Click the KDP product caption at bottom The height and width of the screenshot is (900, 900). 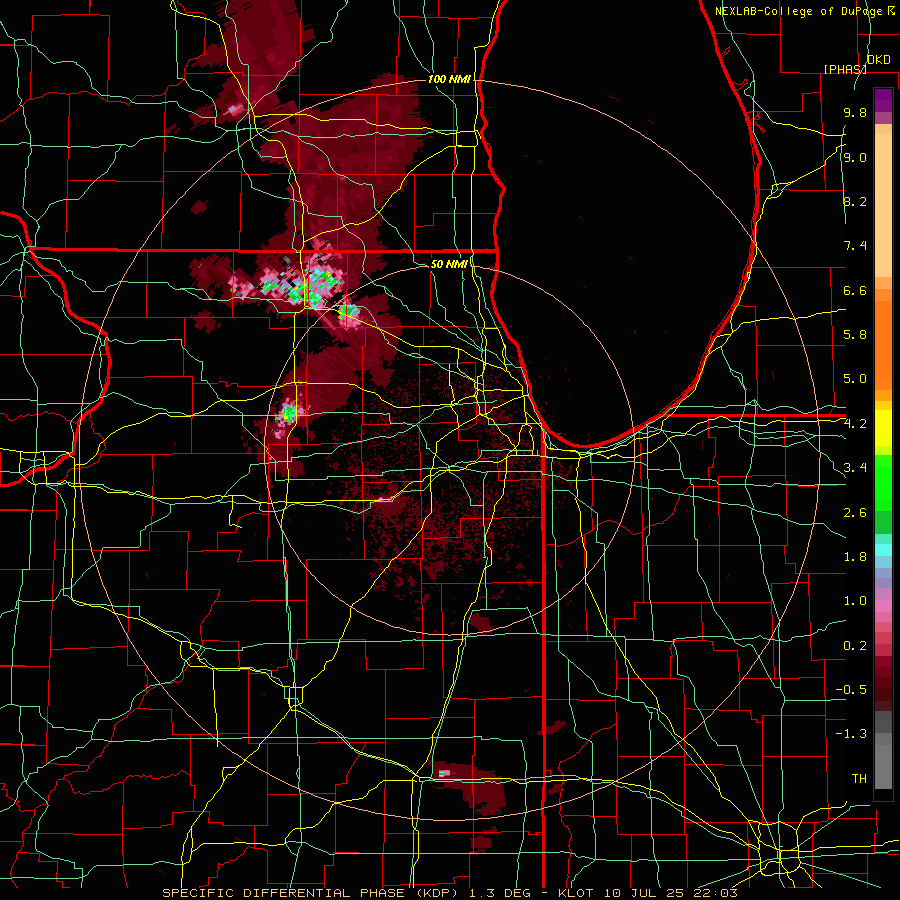tap(449, 893)
